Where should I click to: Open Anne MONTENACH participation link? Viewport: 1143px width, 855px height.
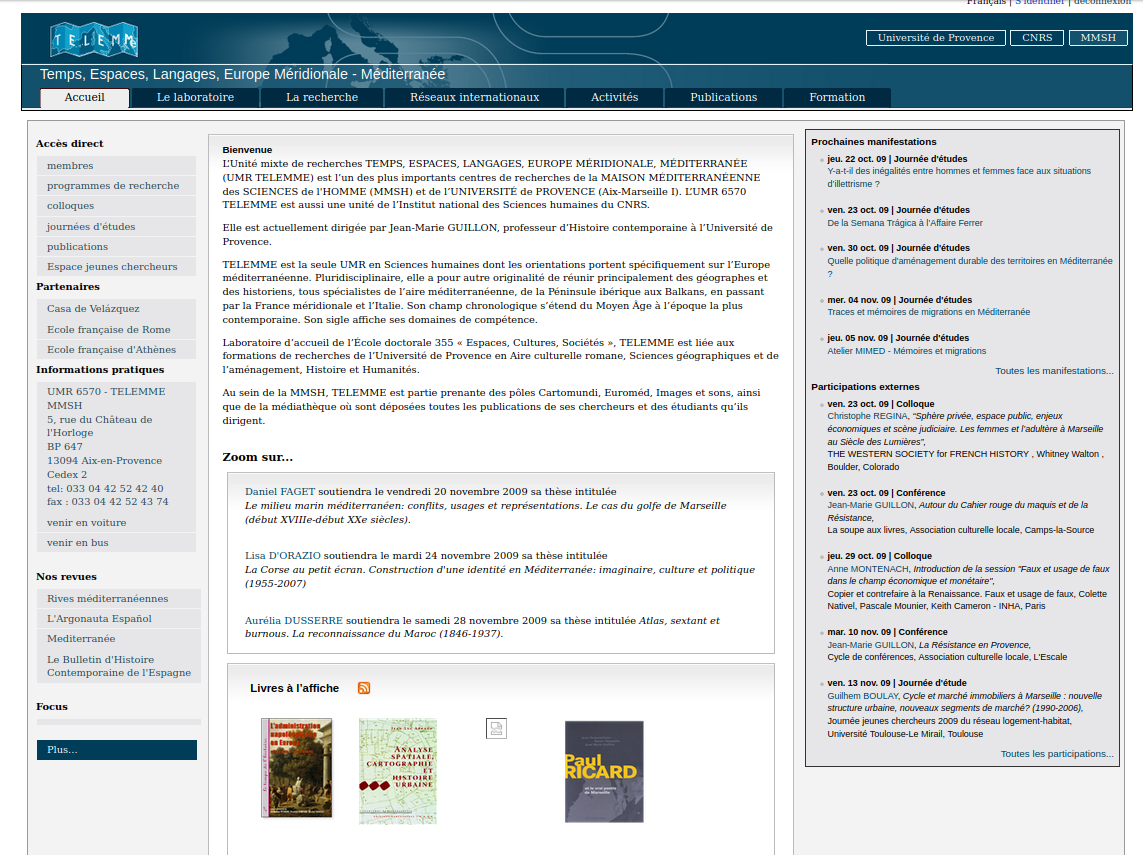tap(868, 569)
